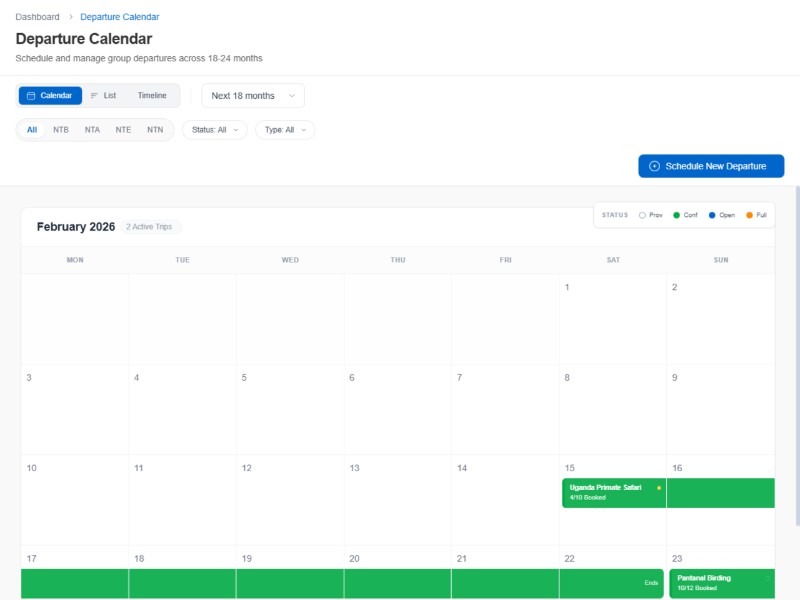
Task: Open the Next 18 months range dropdown
Action: coord(253,96)
